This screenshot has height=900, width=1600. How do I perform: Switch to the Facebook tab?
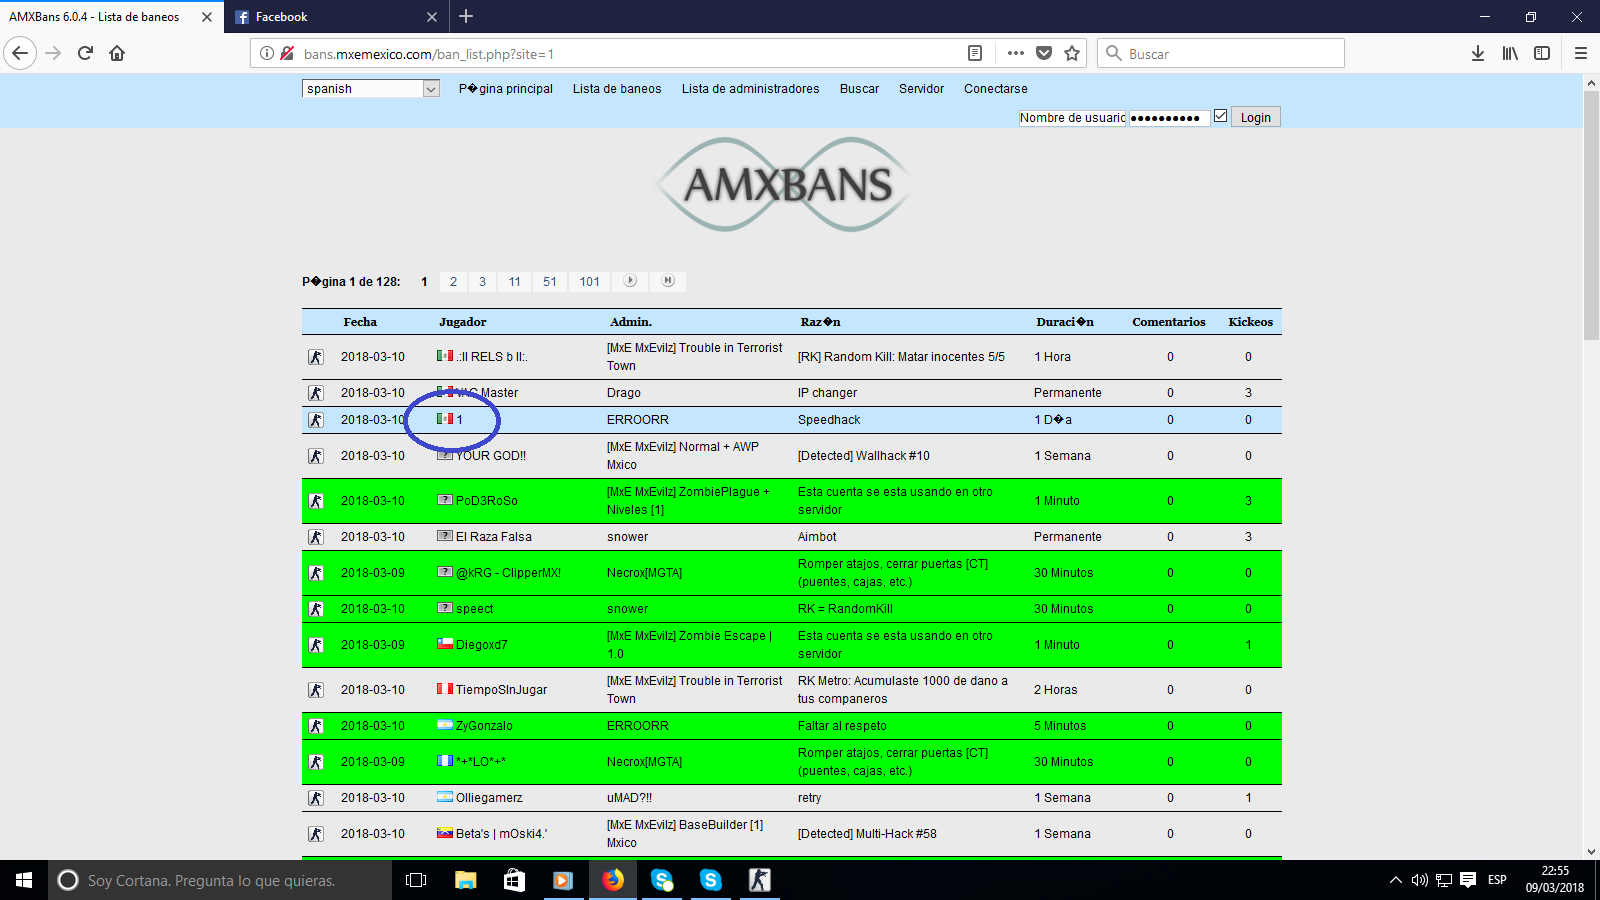click(x=336, y=16)
